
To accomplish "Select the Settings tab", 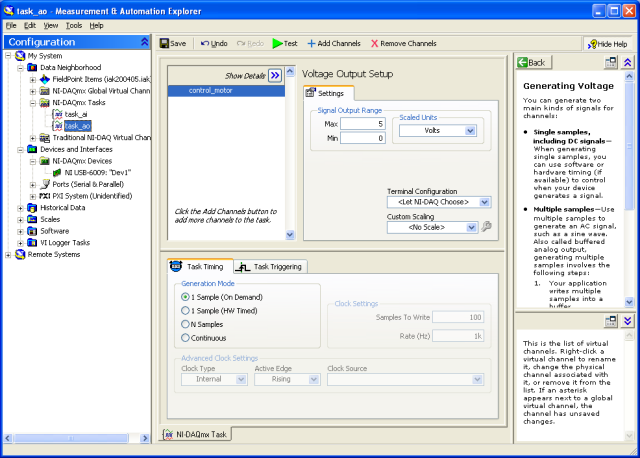I will (x=329, y=93).
